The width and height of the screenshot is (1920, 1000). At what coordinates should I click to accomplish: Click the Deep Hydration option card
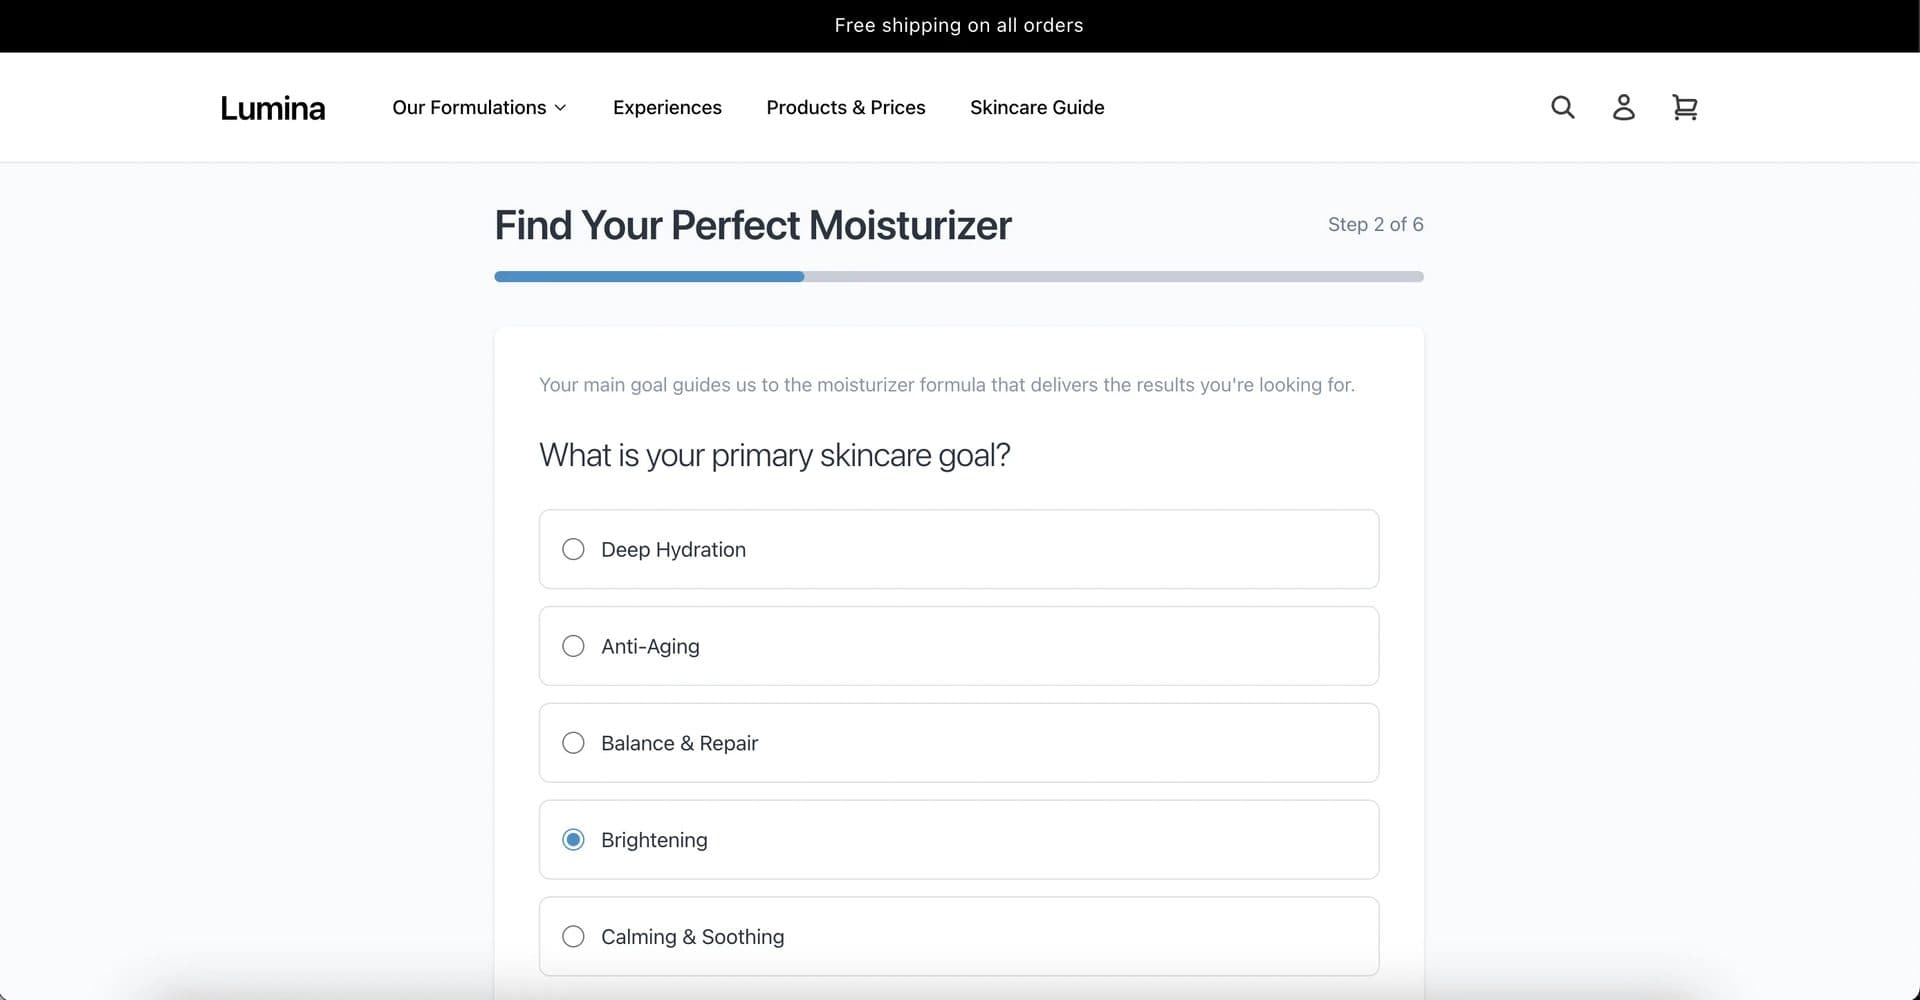coord(959,549)
